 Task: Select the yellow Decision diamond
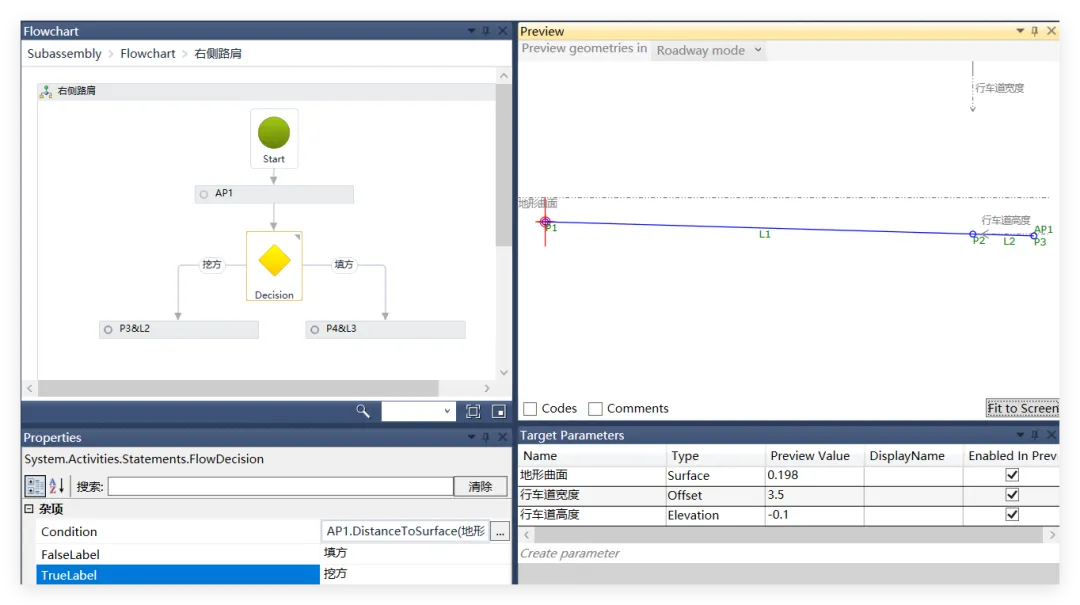pyautogui.click(x=274, y=261)
